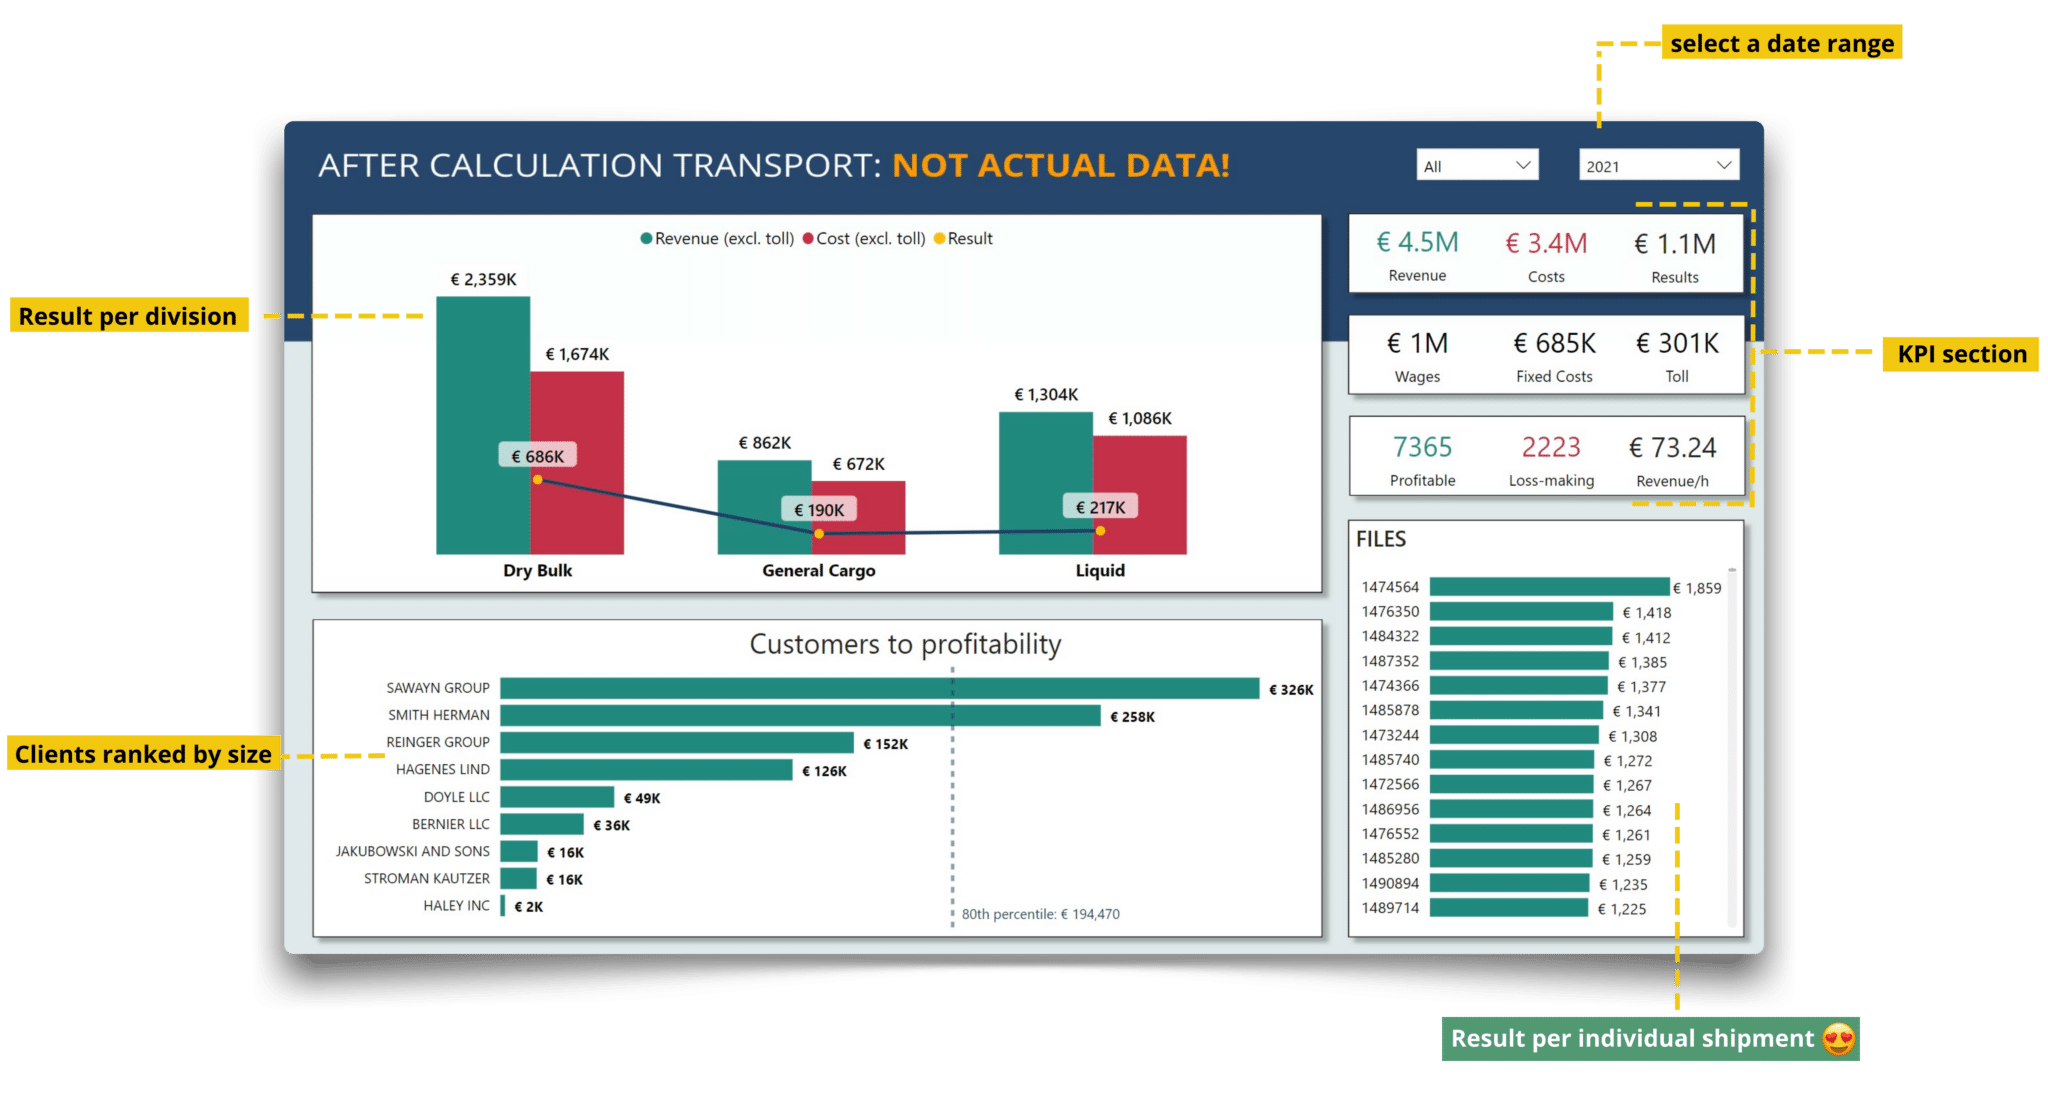The image size is (2048, 1093).
Task: Click the € 3.4M Costs KPI
Action: 1546,256
